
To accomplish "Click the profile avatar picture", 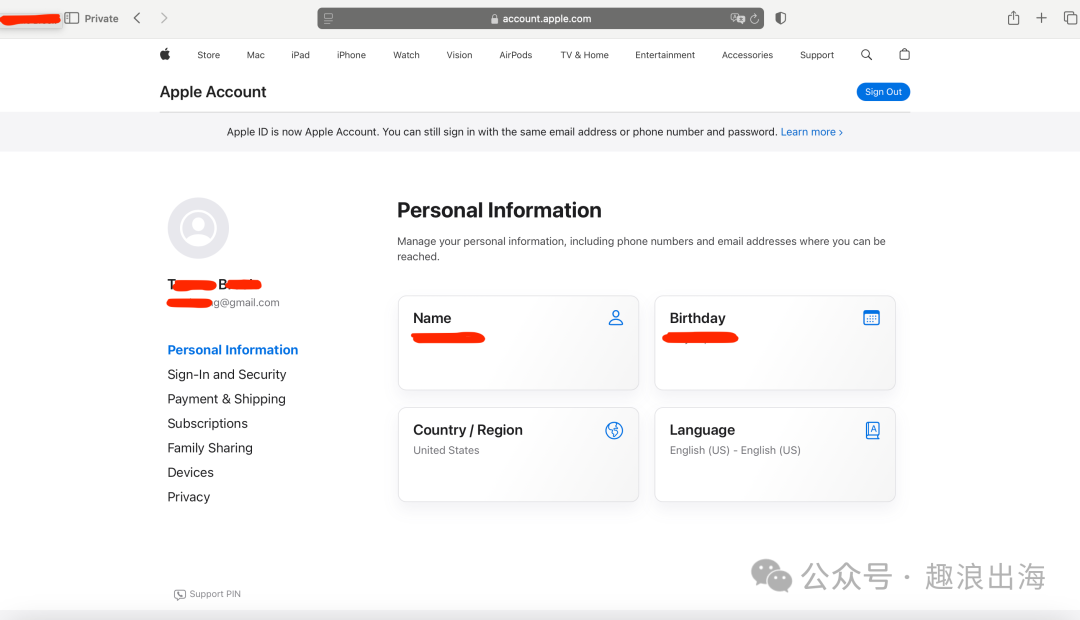I will [x=198, y=228].
